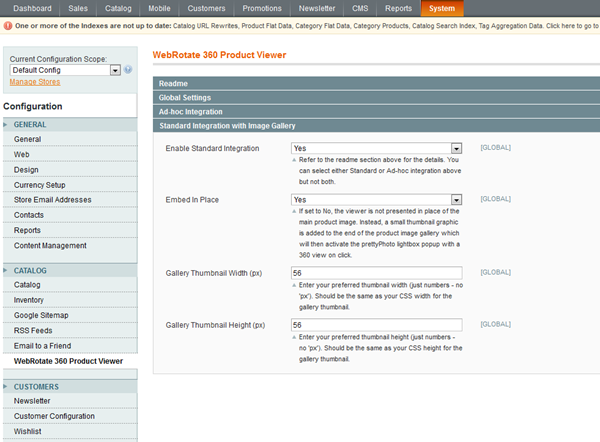The height and width of the screenshot is (442, 600).
Task: Click the Gallery Thumbnail Width input field
Action: pos(376,273)
